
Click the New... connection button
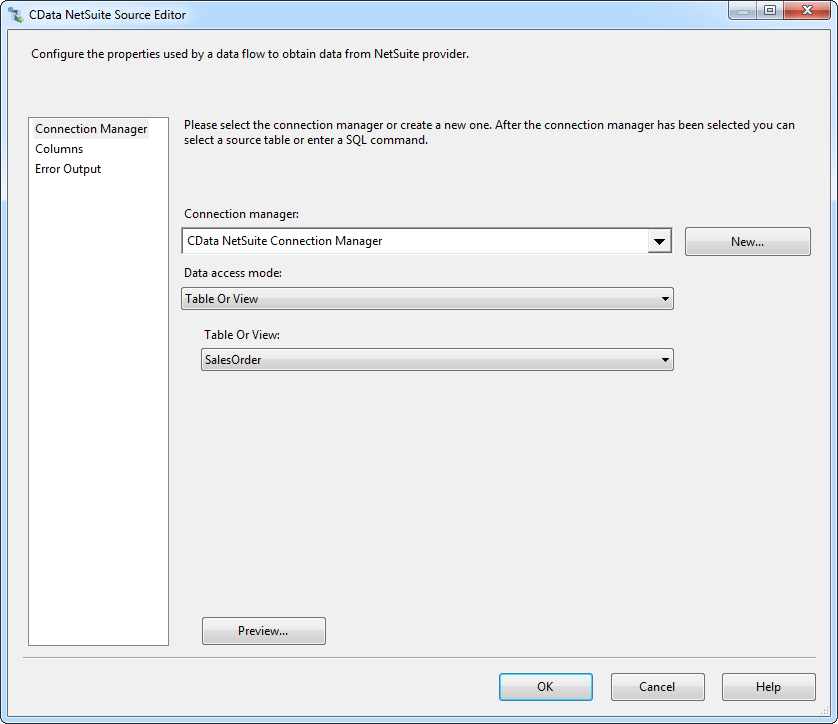point(747,242)
